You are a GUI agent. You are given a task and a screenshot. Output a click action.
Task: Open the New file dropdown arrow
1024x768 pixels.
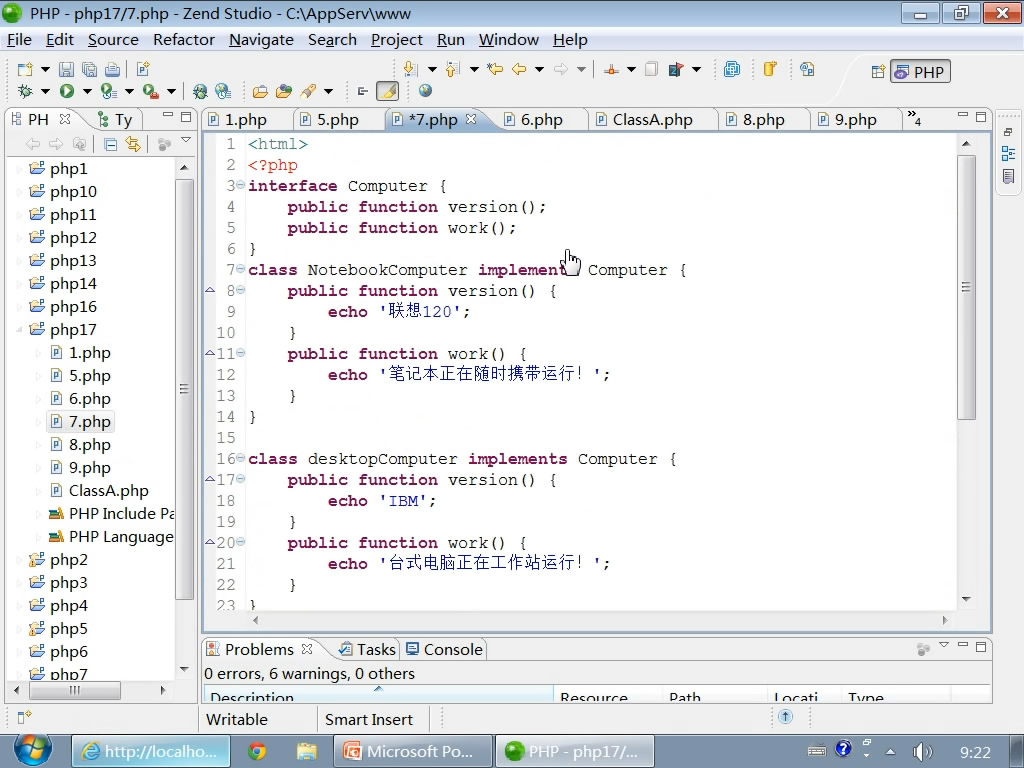point(45,69)
